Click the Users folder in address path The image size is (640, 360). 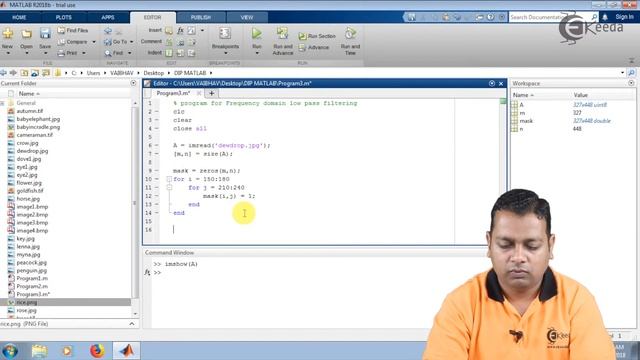[x=93, y=73]
